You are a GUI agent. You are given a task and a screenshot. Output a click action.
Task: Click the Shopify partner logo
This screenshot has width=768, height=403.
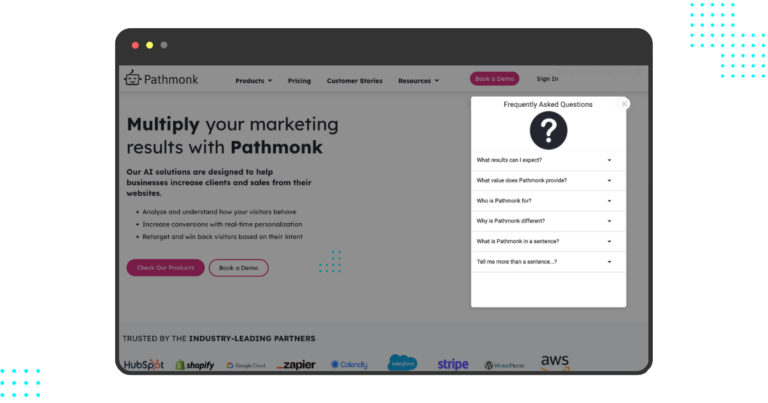[x=195, y=365]
